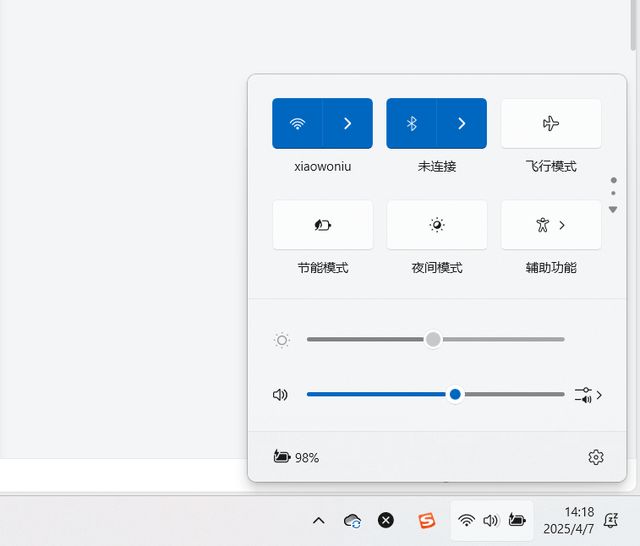Enable 飞行模式 airplane mode tile
The width and height of the screenshot is (640, 546).
click(x=551, y=123)
